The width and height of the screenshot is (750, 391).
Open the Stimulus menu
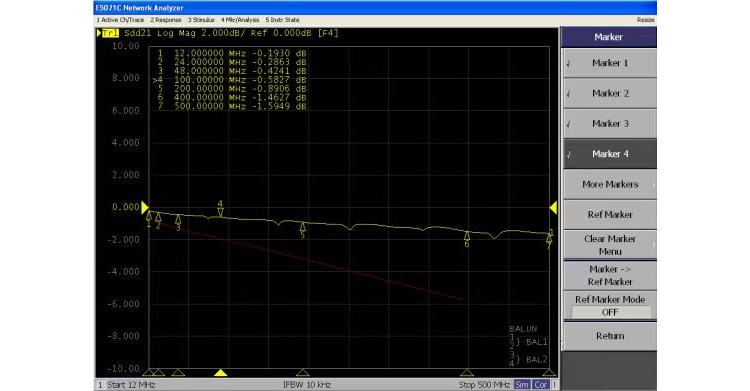point(201,20)
